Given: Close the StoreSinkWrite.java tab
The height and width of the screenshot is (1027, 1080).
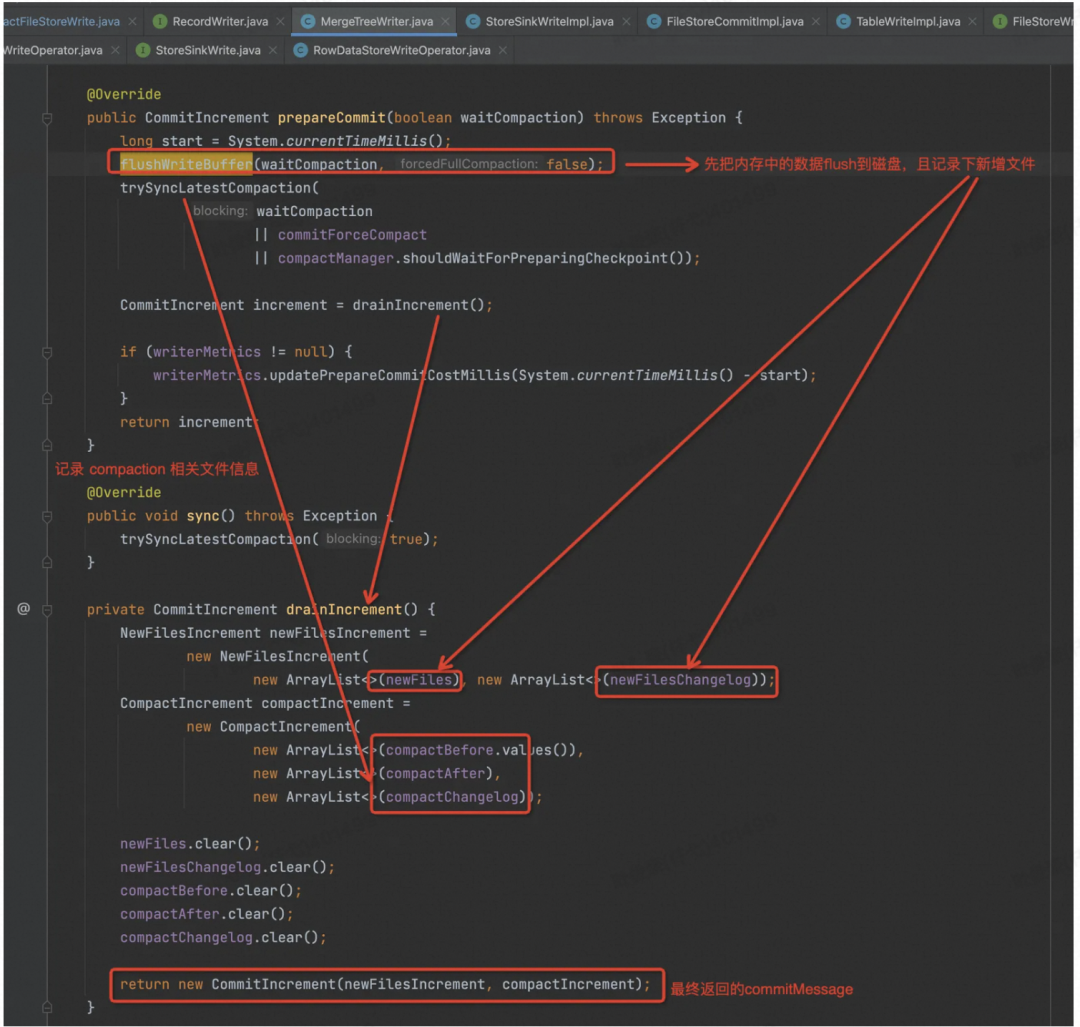Looking at the screenshot, I should point(272,50).
